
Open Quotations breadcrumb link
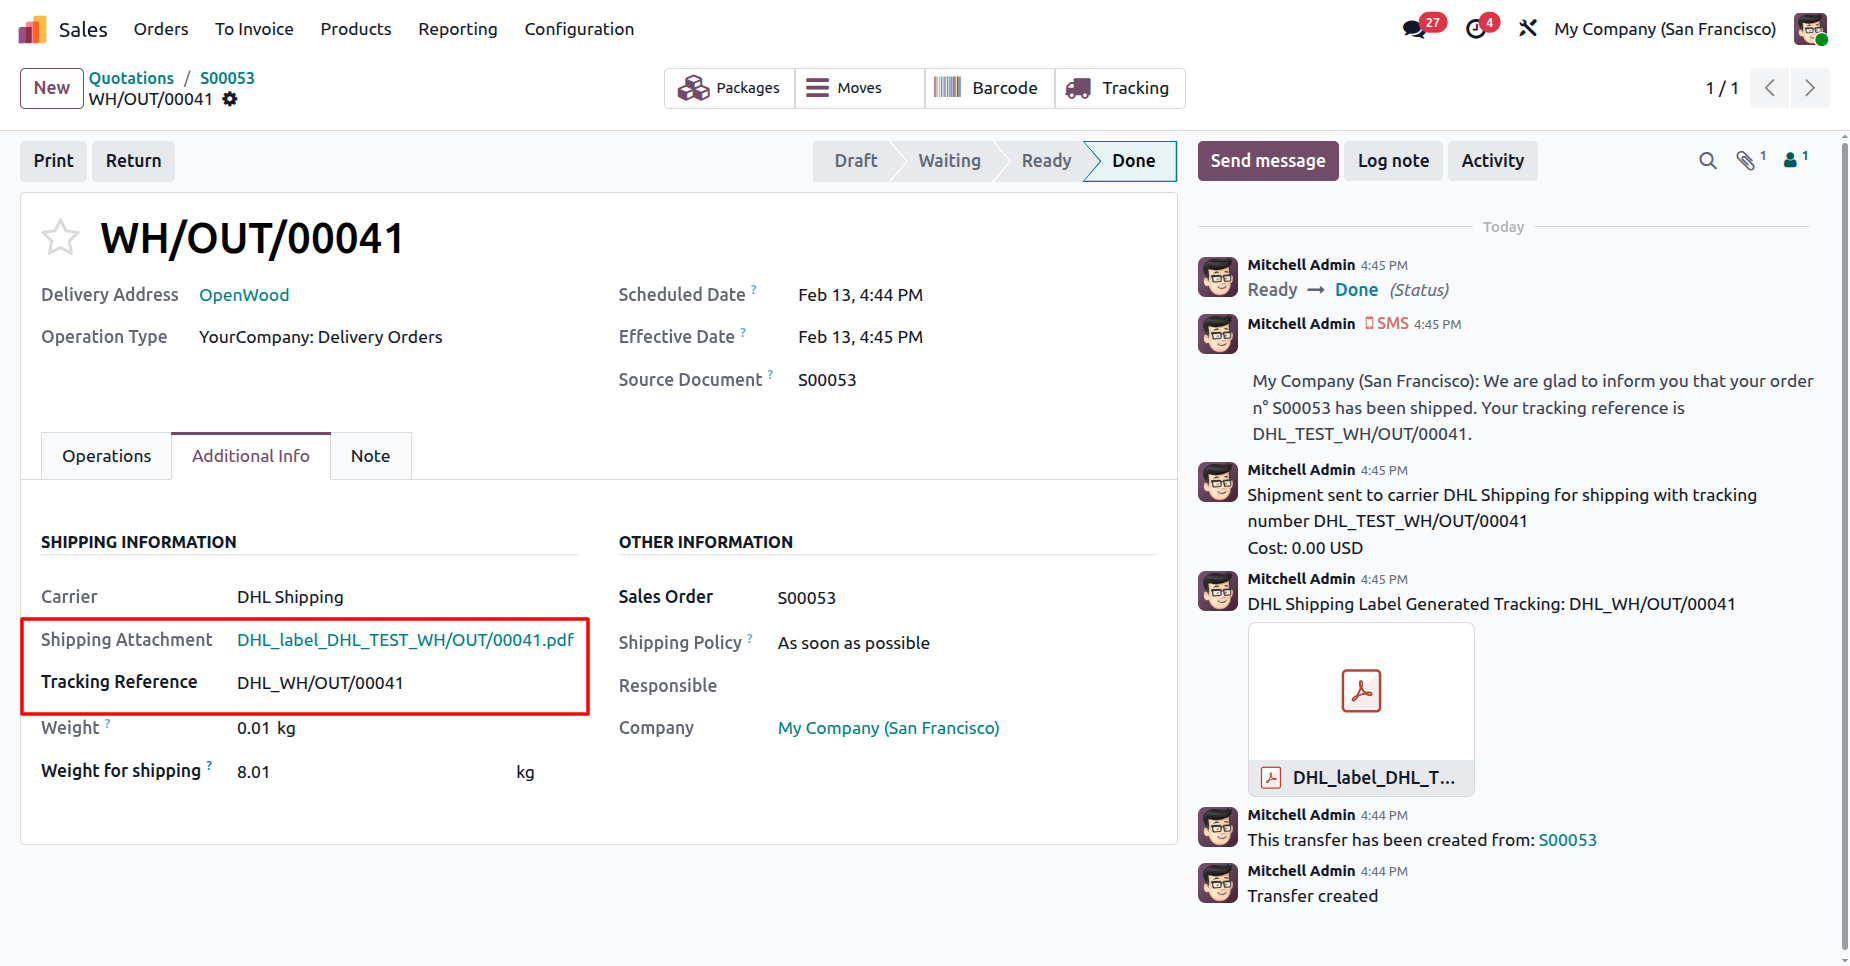pos(131,78)
